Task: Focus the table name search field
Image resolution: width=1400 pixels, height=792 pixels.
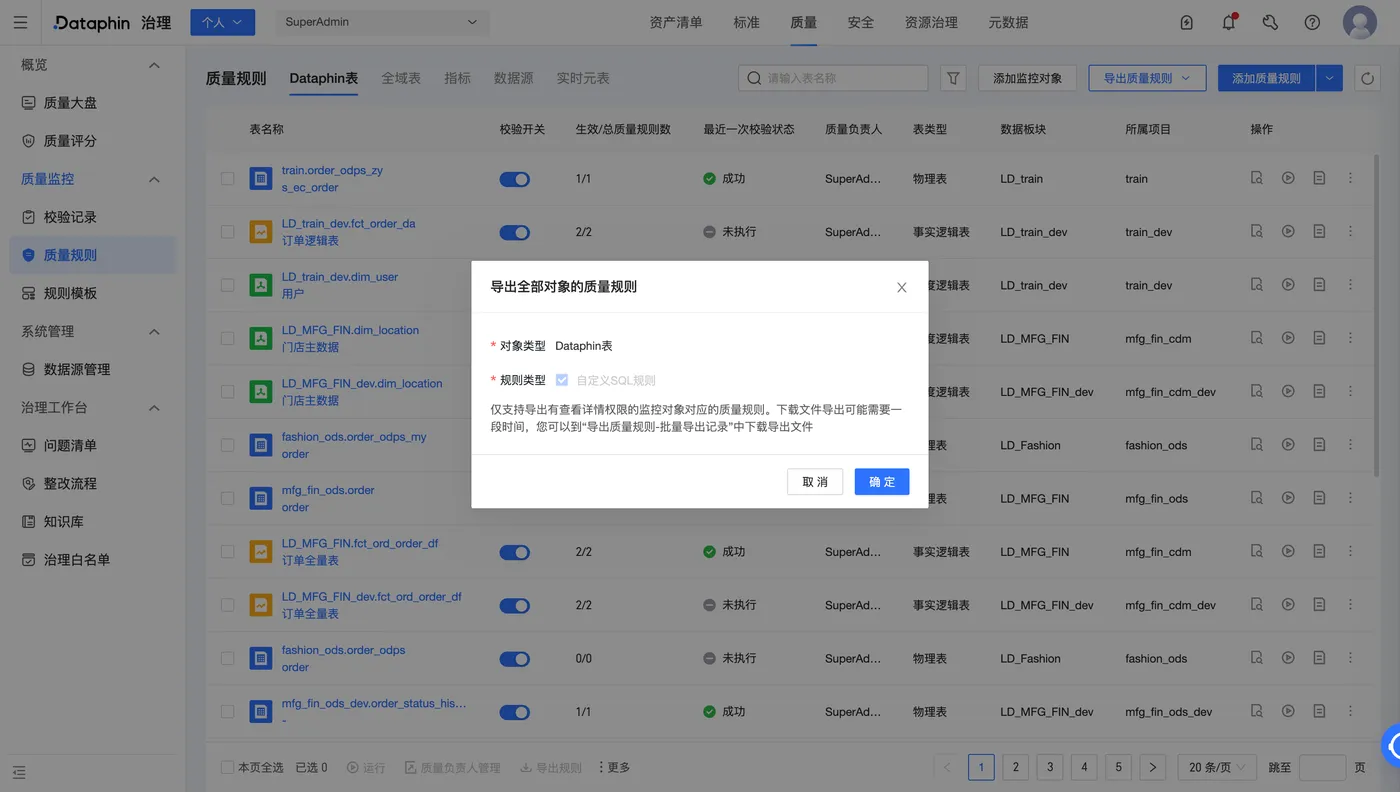Action: [x=833, y=78]
